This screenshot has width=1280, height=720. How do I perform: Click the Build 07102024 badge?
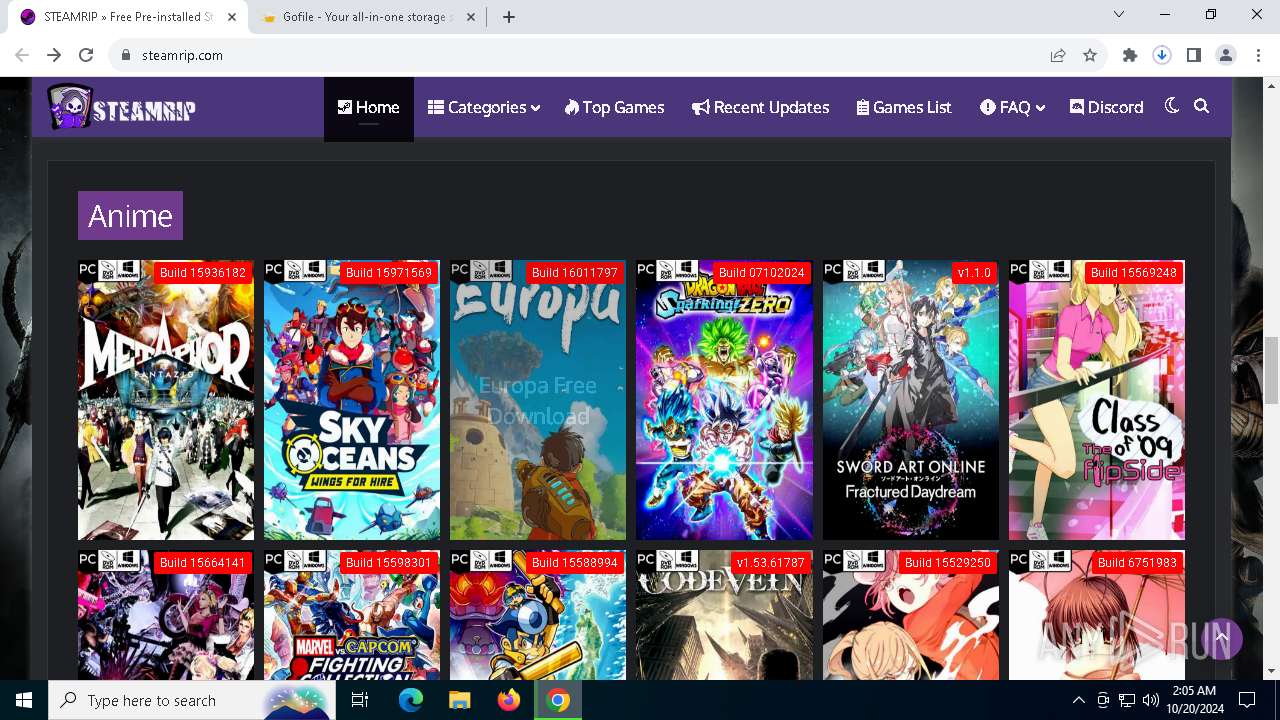(762, 273)
